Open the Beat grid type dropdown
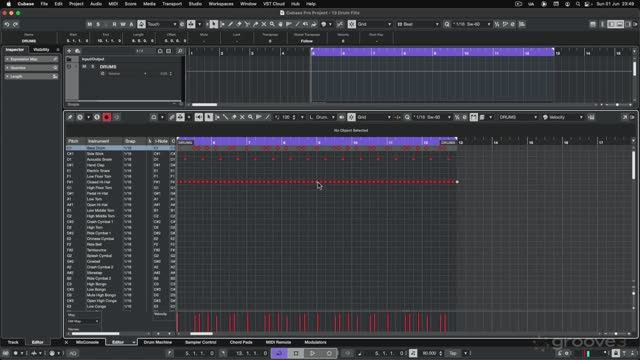Image resolution: width=640 pixels, height=360 pixels. tap(418, 24)
